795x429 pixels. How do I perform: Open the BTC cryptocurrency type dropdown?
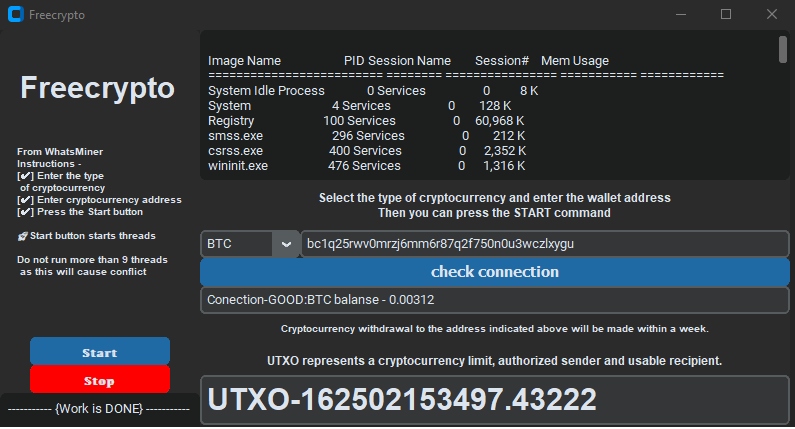[249, 244]
